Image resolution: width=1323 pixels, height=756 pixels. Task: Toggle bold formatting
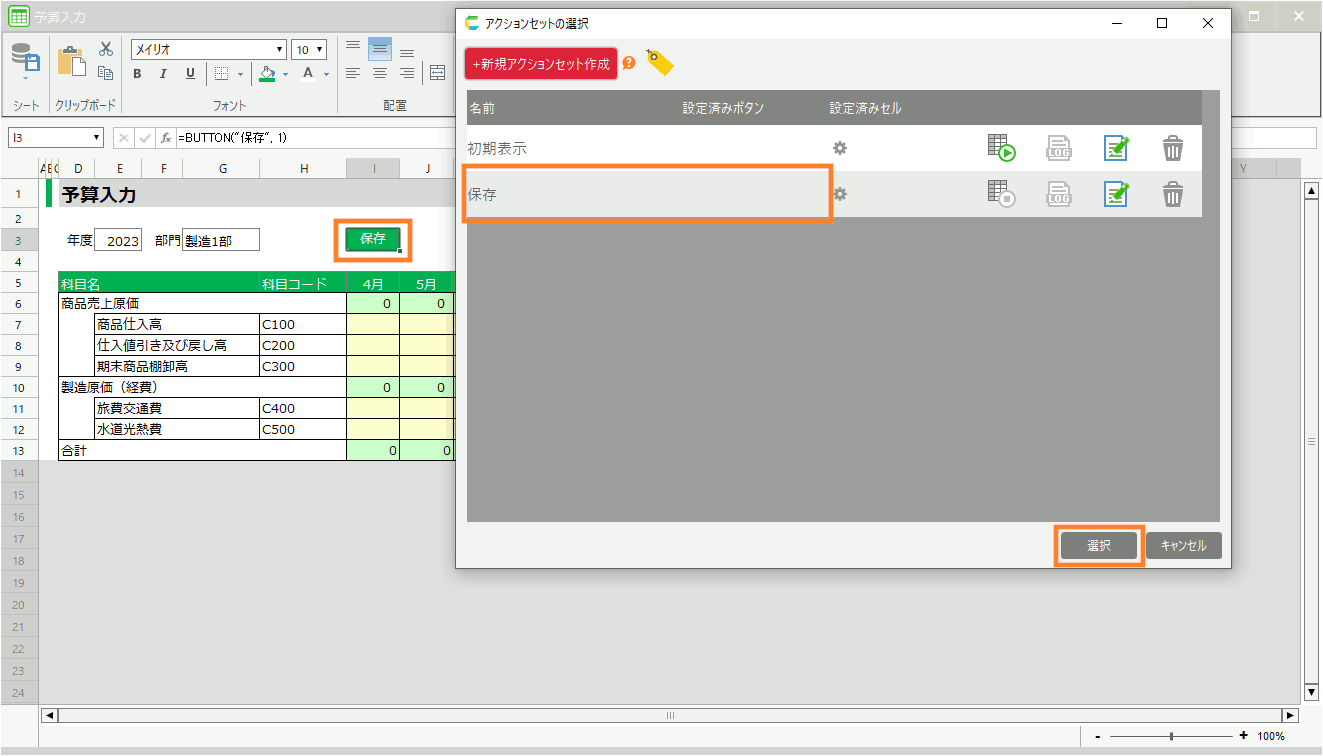coord(137,74)
